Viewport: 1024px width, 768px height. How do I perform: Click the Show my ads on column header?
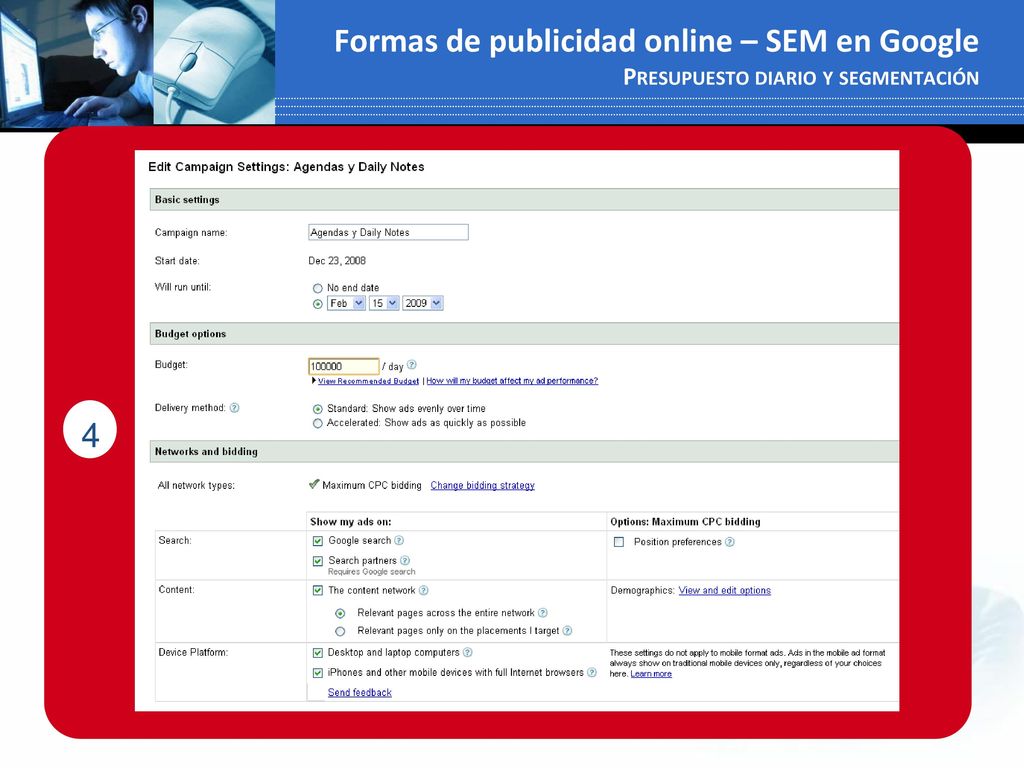click(x=351, y=521)
